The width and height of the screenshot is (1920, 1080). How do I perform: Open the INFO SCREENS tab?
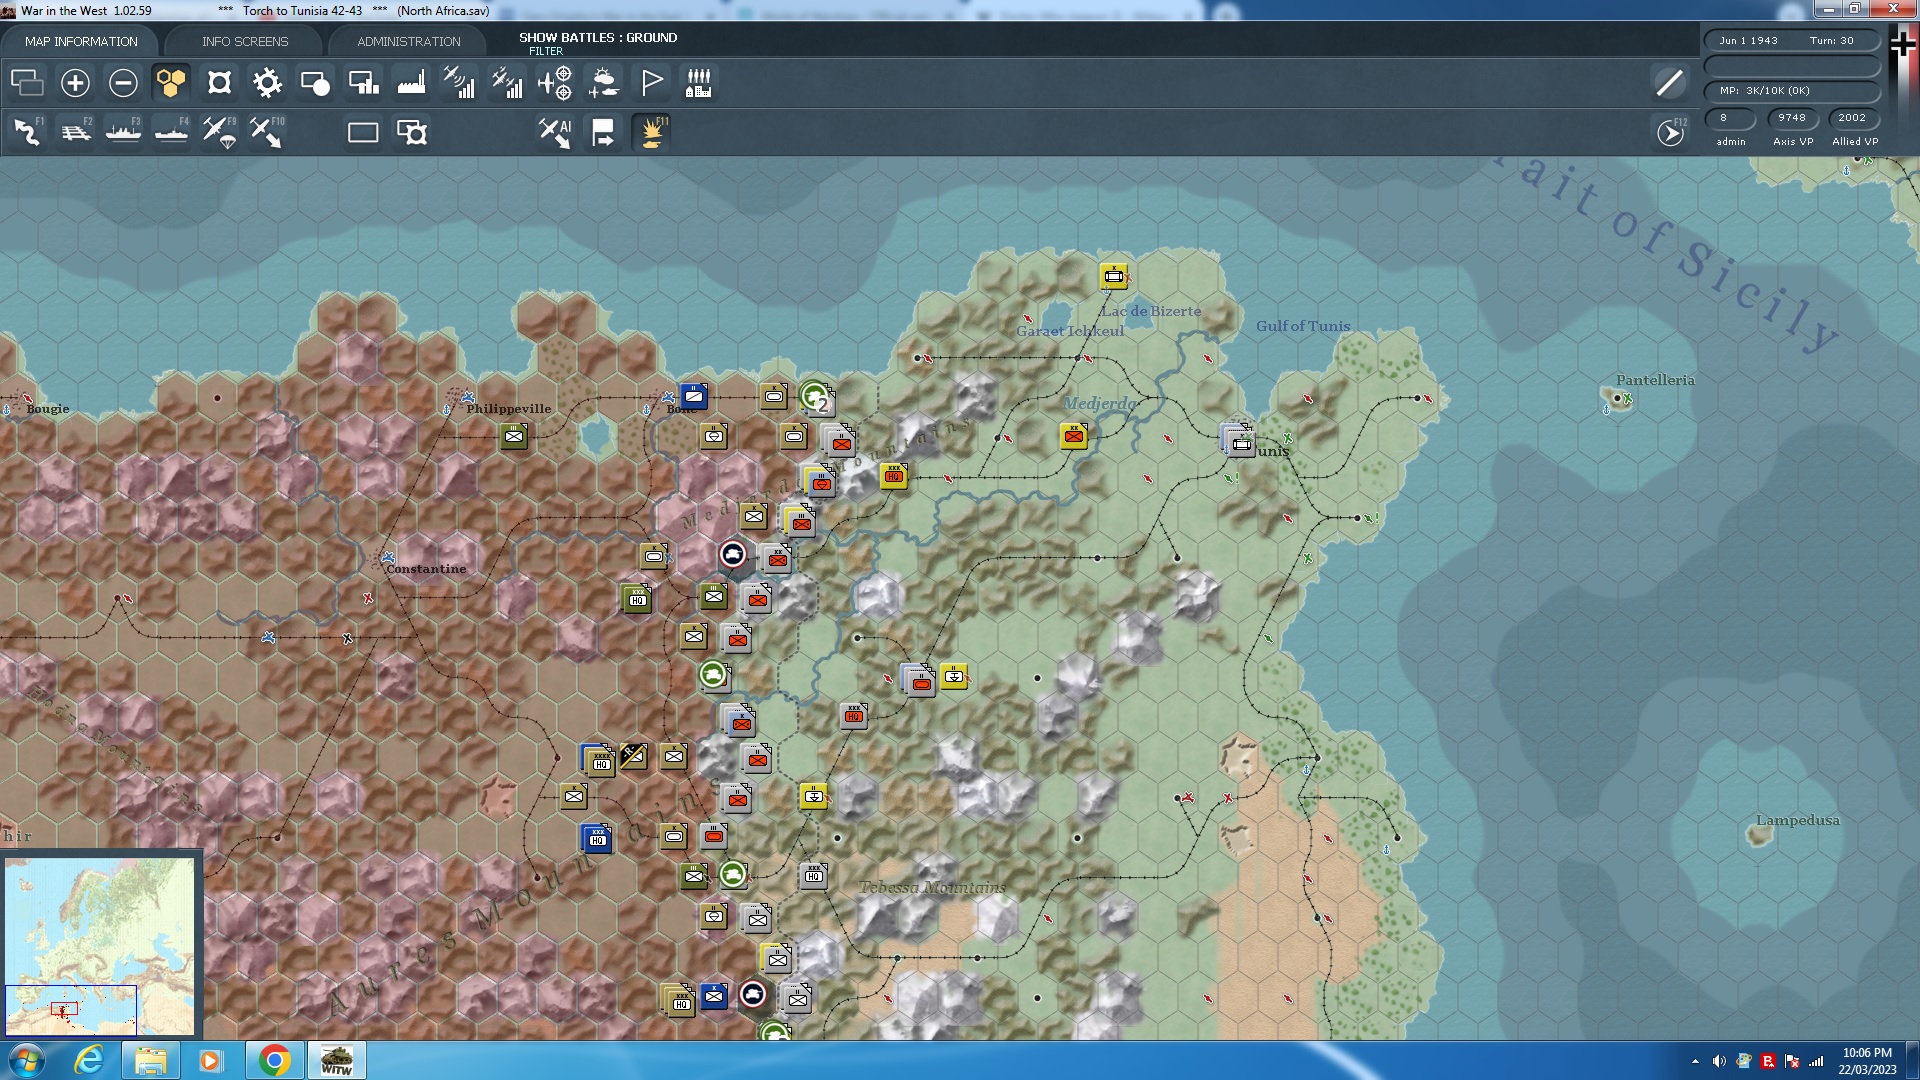pos(245,41)
